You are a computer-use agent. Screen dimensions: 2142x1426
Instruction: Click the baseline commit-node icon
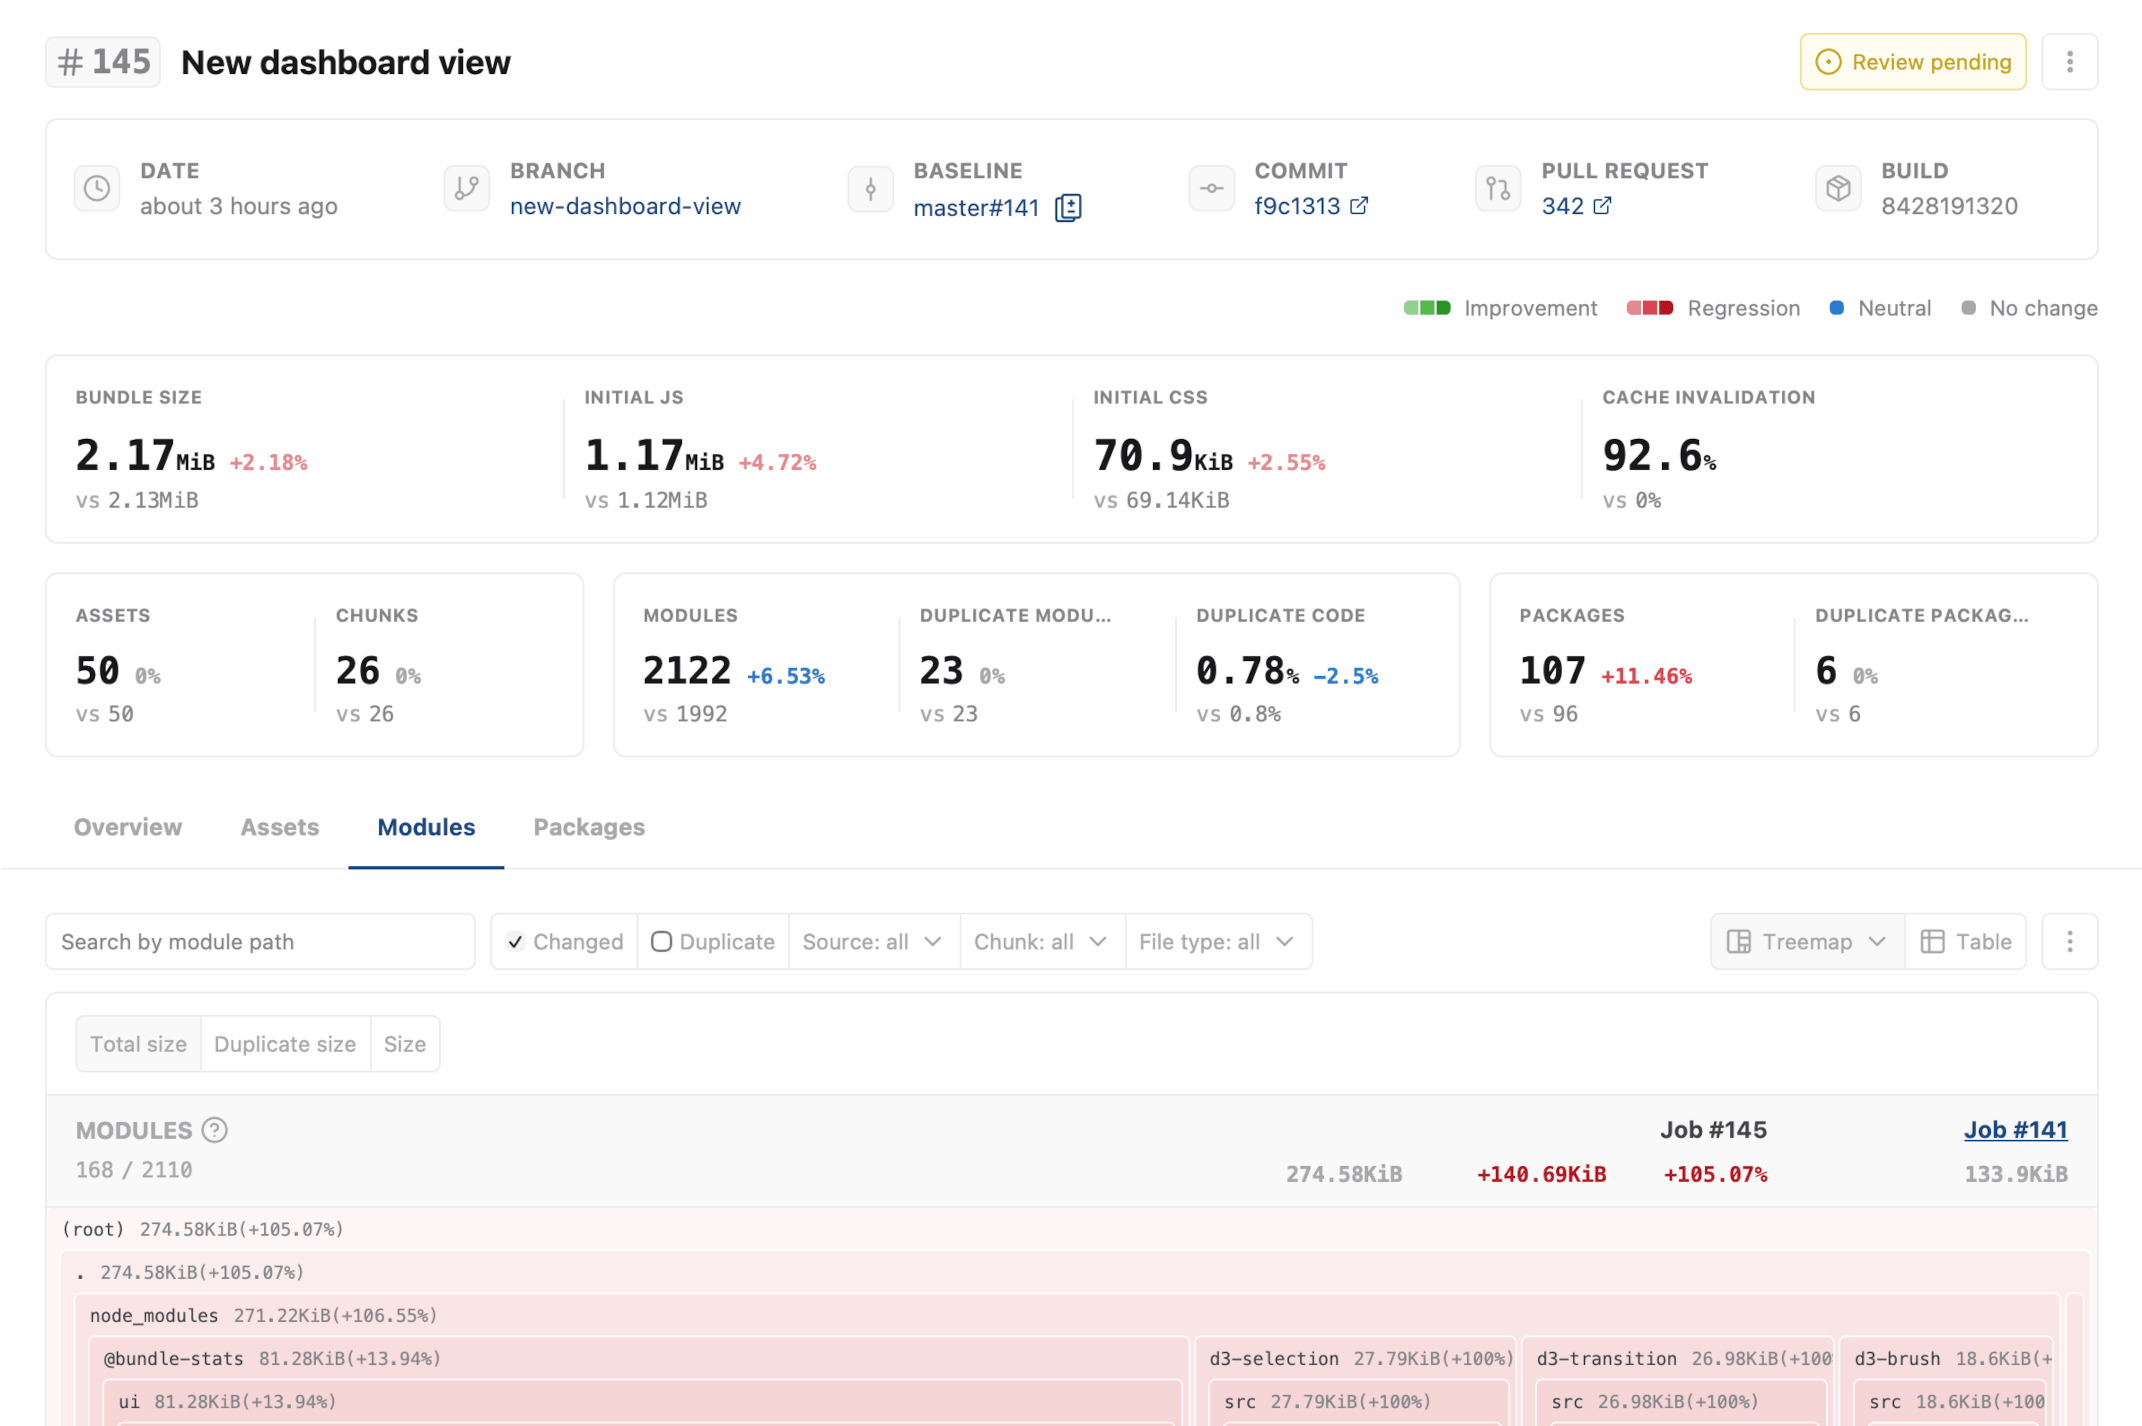click(x=870, y=188)
